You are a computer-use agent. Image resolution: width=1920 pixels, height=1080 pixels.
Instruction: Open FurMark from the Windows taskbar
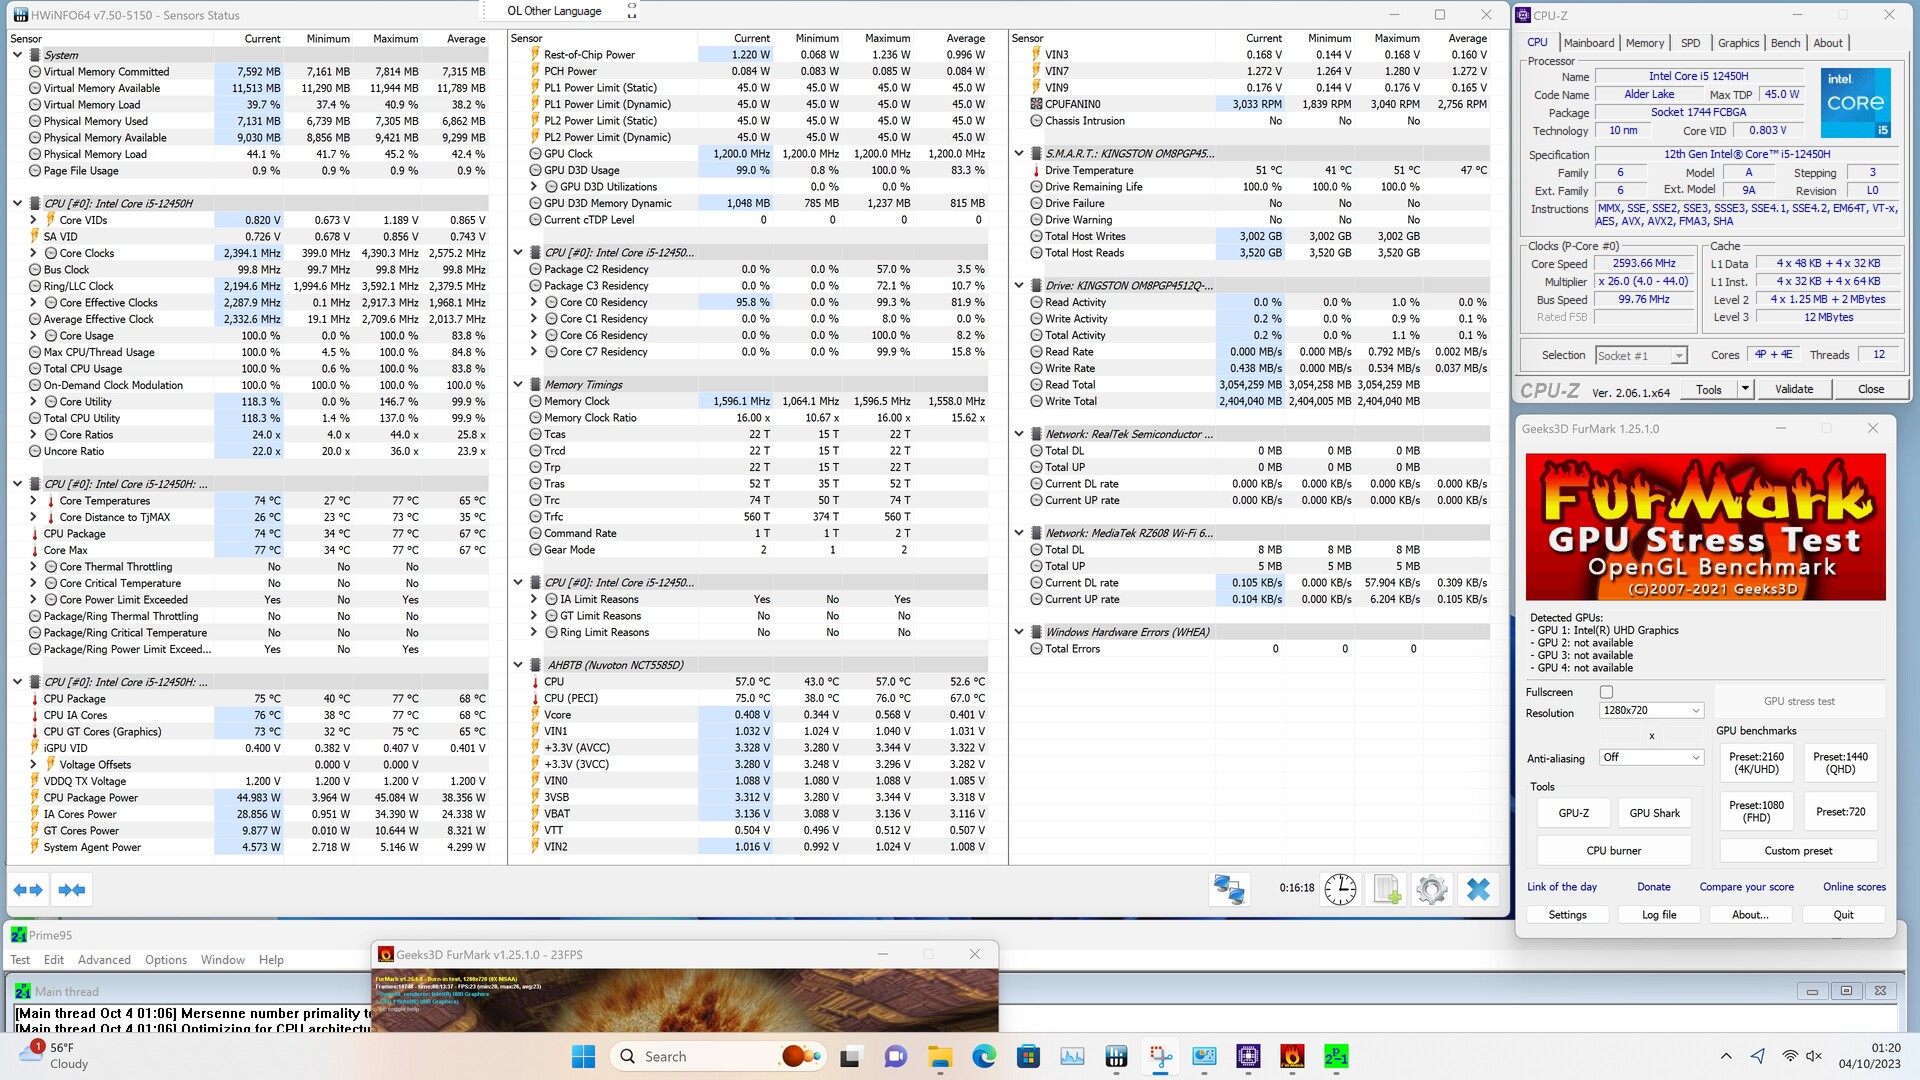click(1292, 1056)
